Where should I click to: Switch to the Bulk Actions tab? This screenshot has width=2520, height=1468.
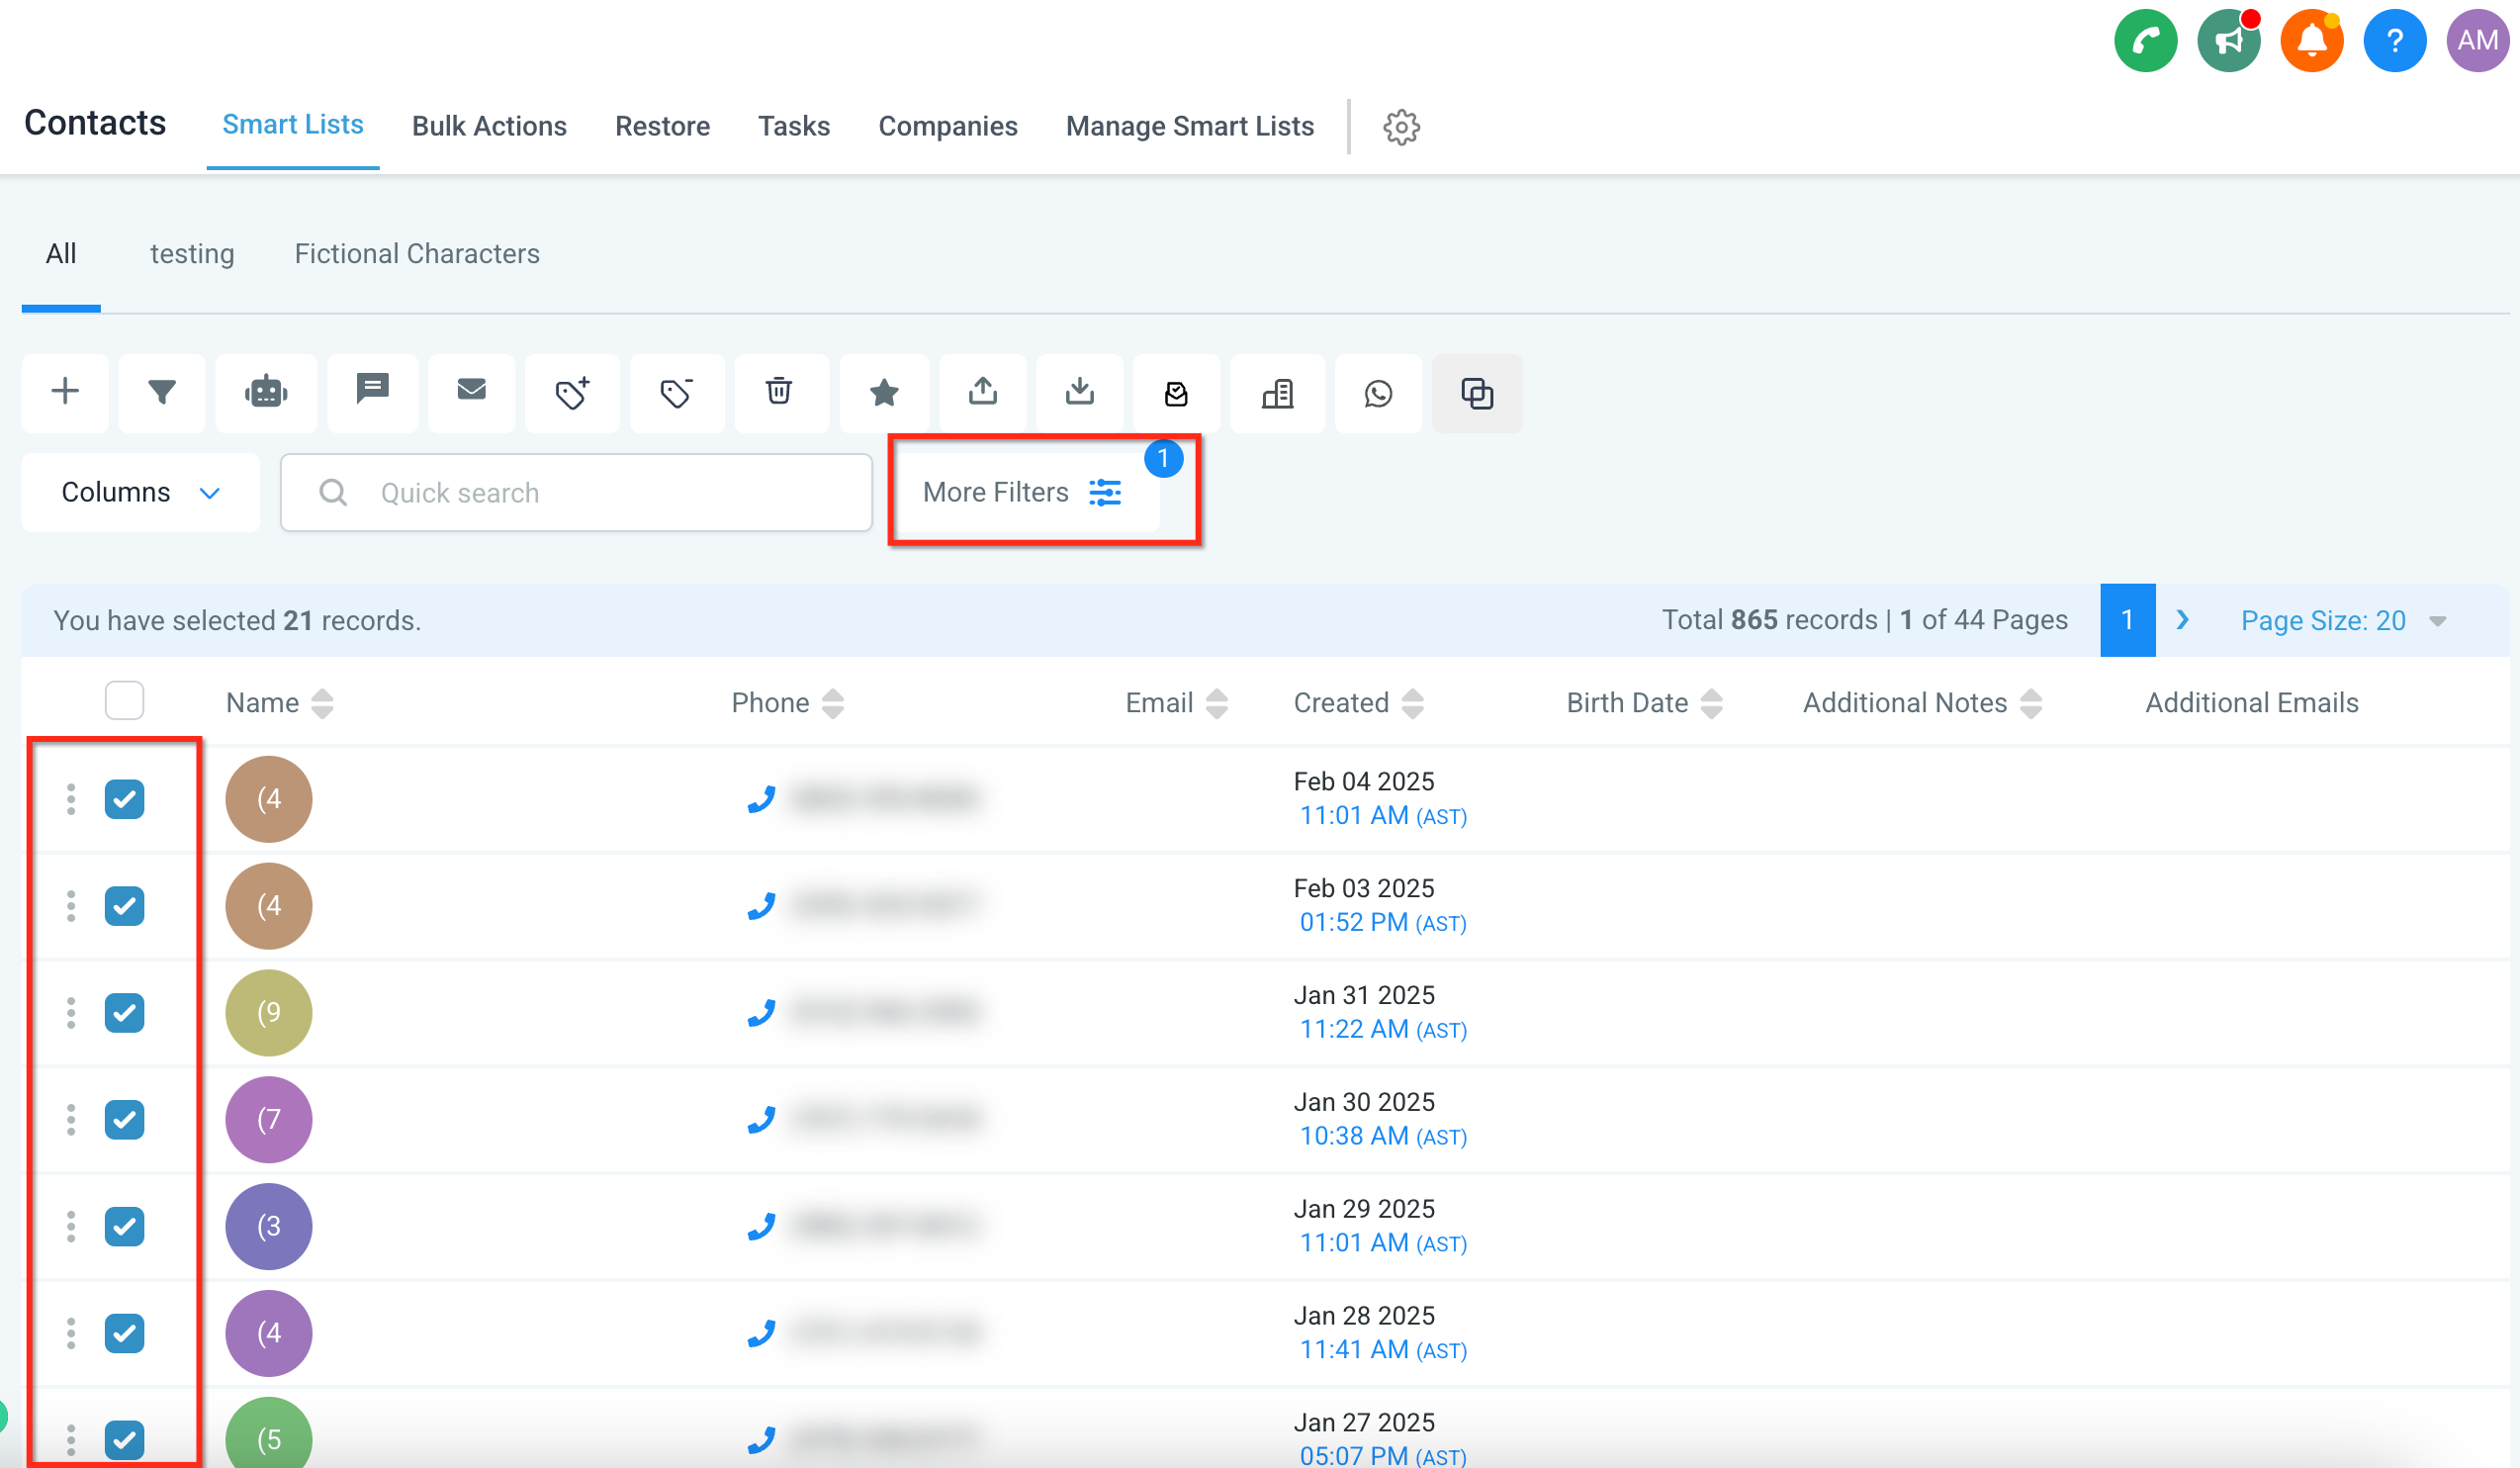[x=489, y=126]
